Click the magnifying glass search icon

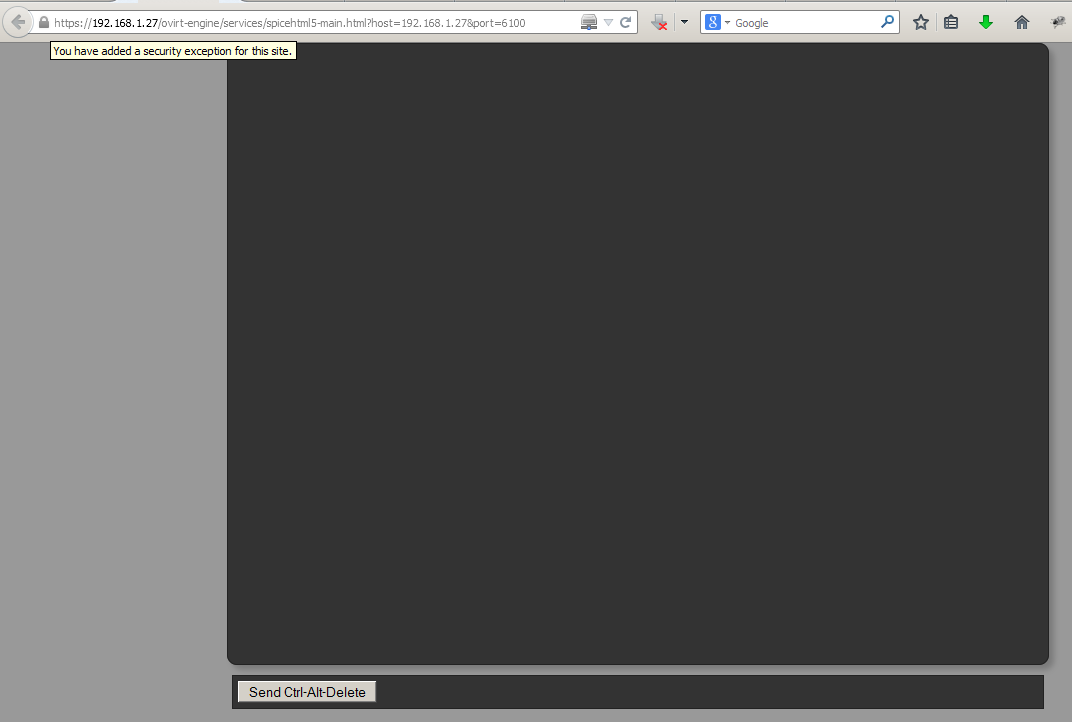click(x=887, y=22)
